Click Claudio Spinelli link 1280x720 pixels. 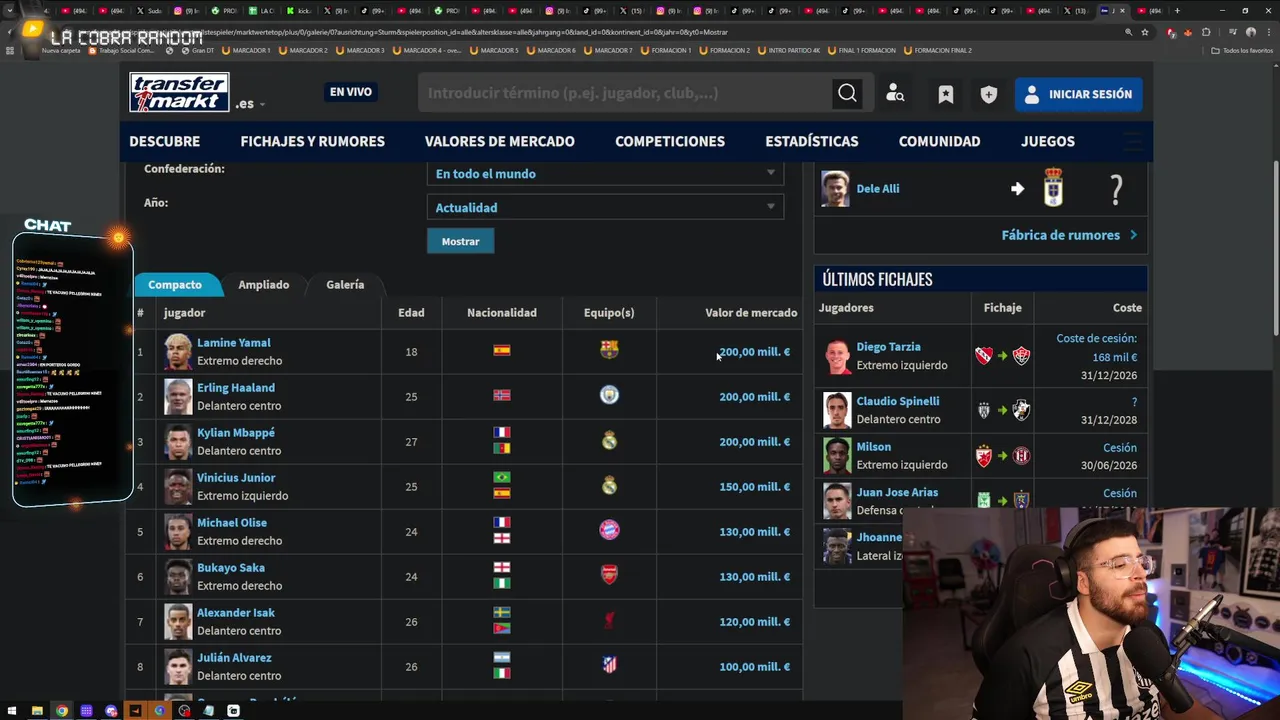898,402
